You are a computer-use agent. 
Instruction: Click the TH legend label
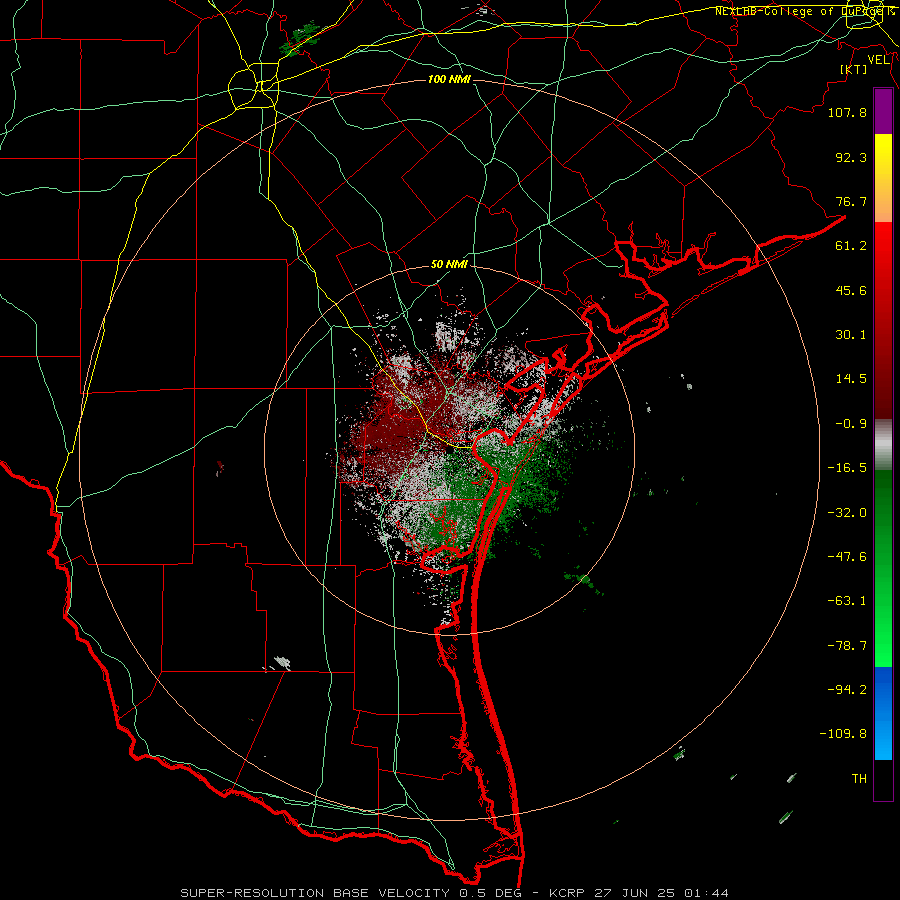[x=859, y=779]
